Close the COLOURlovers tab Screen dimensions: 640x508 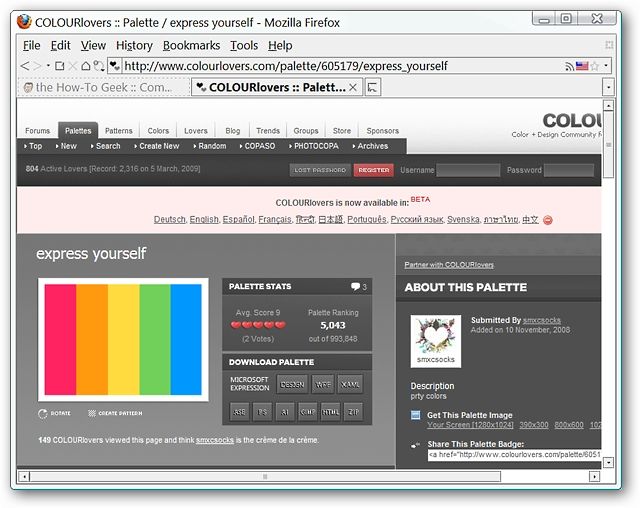pos(353,87)
